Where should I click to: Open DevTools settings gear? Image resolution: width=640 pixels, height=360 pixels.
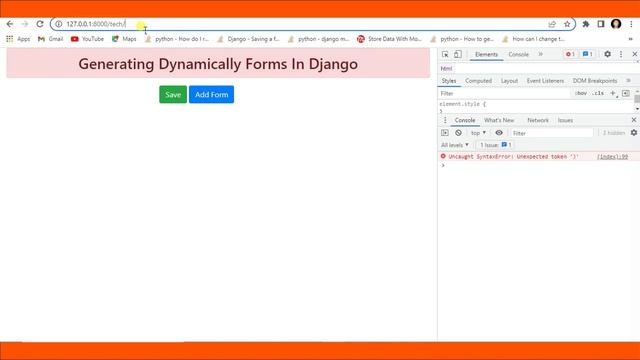tap(607, 54)
